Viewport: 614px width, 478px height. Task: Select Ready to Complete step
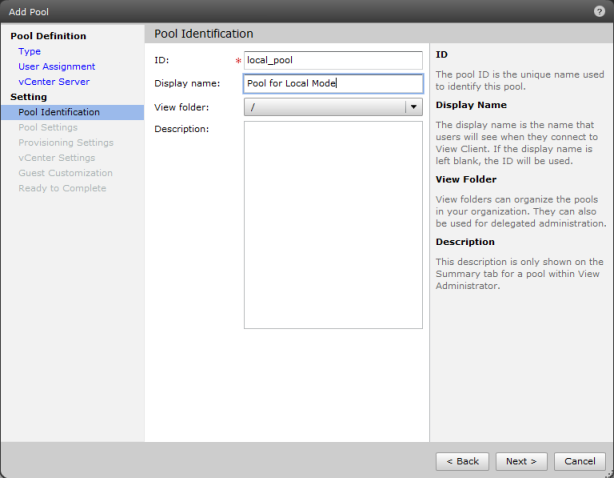[61, 188]
